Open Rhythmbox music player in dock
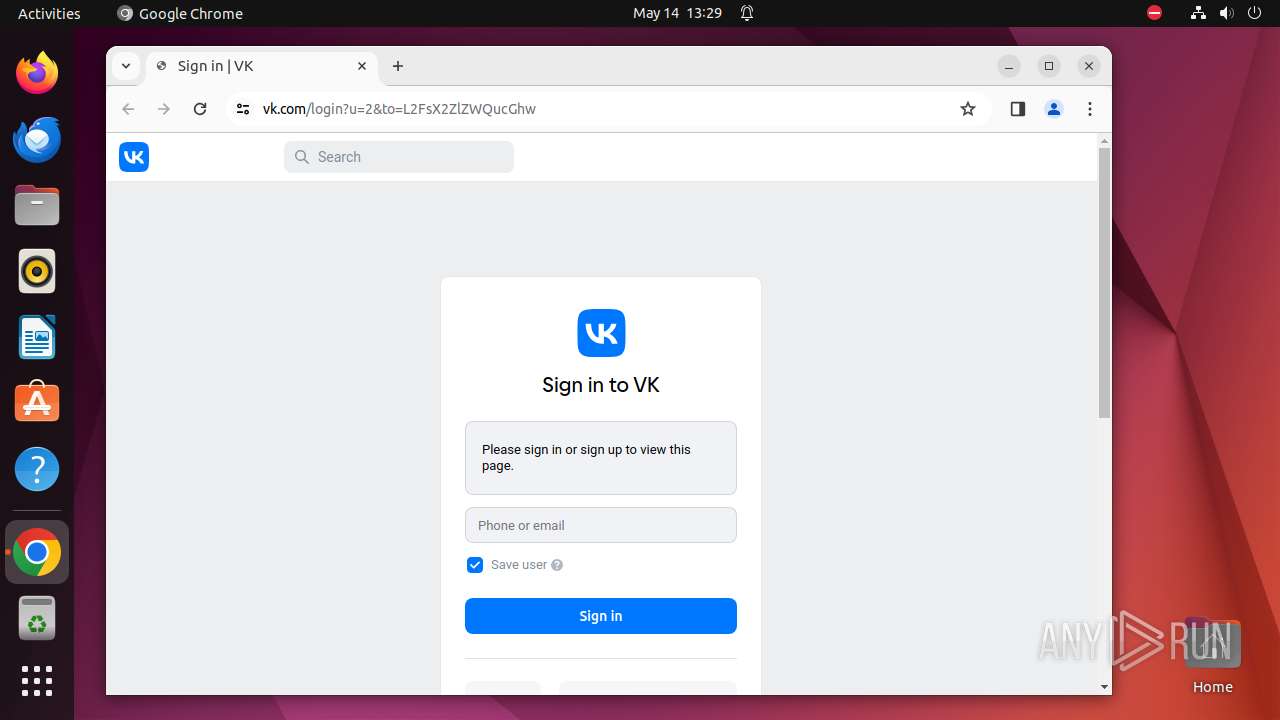1280x720 pixels. click(x=37, y=271)
